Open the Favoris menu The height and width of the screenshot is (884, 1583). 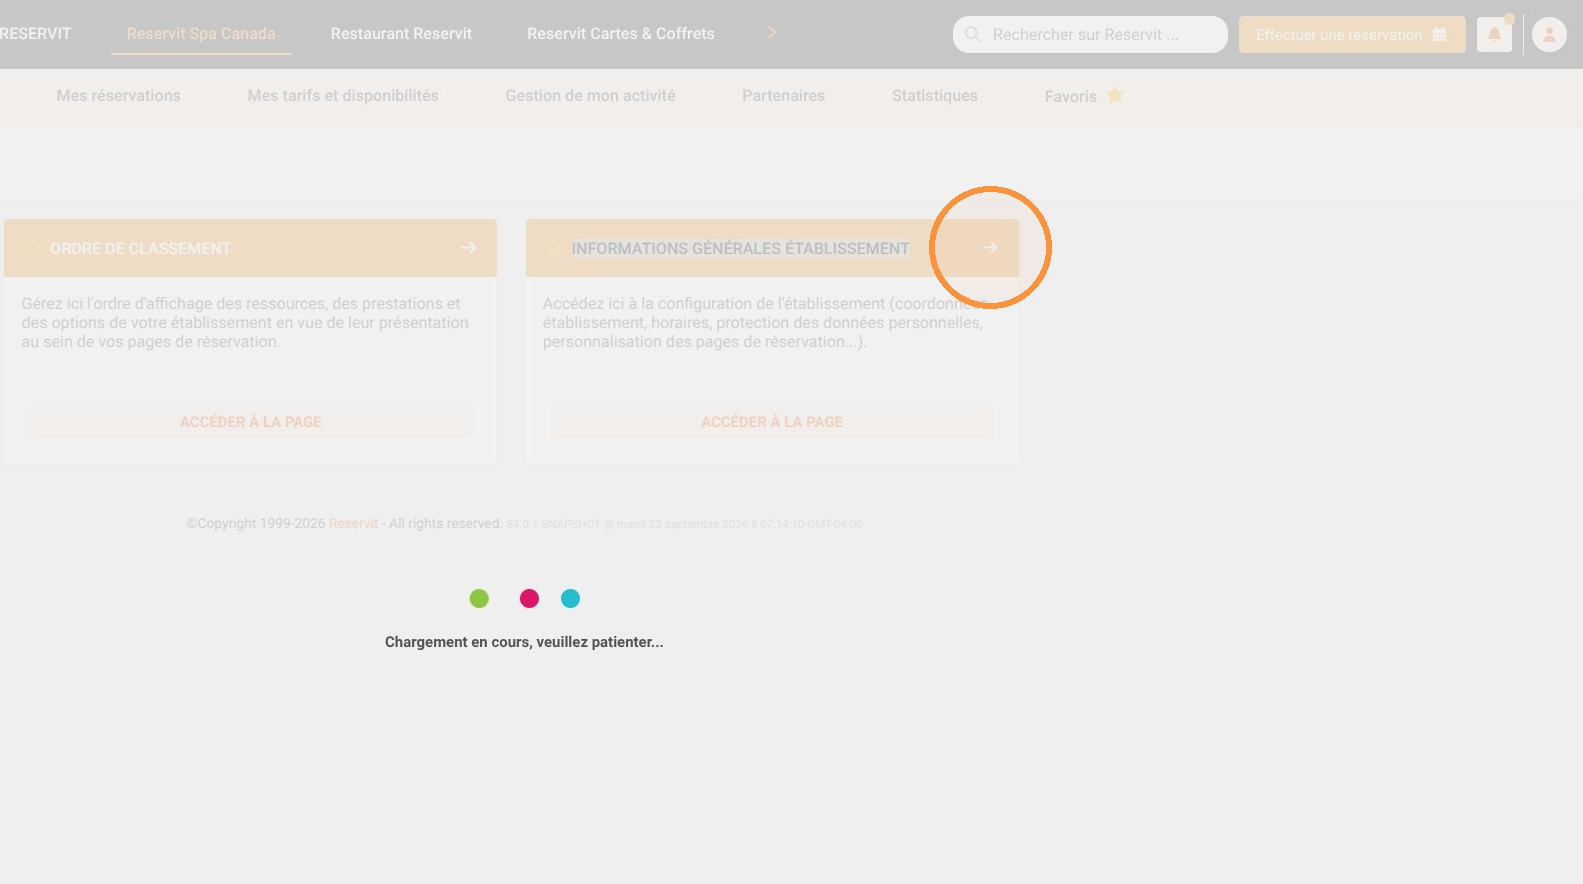[x=1084, y=96]
